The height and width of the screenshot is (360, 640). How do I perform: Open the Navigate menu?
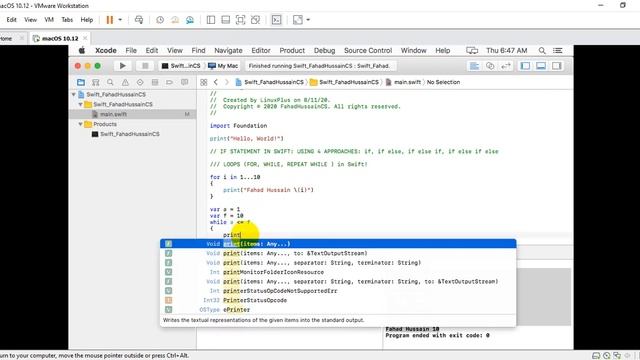228,51
